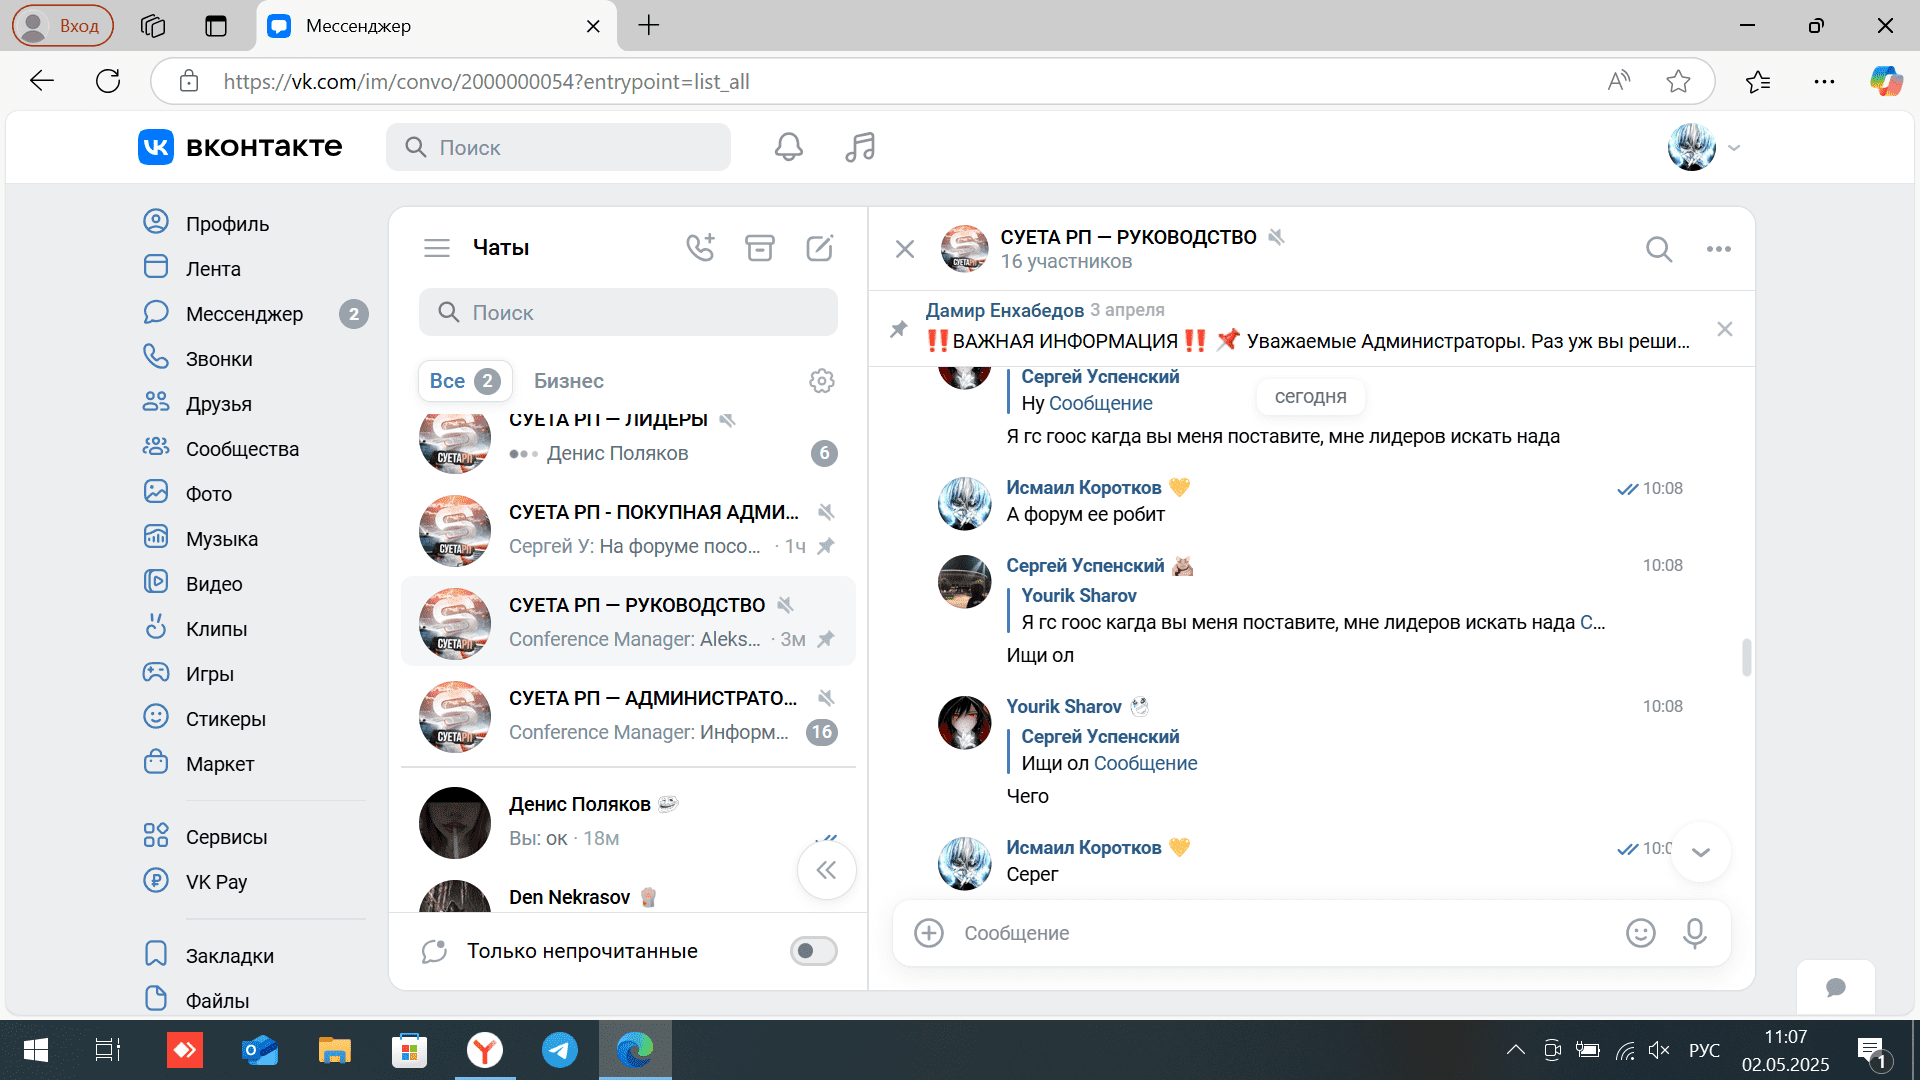
Task: Record a voice message
Action: [1695, 933]
